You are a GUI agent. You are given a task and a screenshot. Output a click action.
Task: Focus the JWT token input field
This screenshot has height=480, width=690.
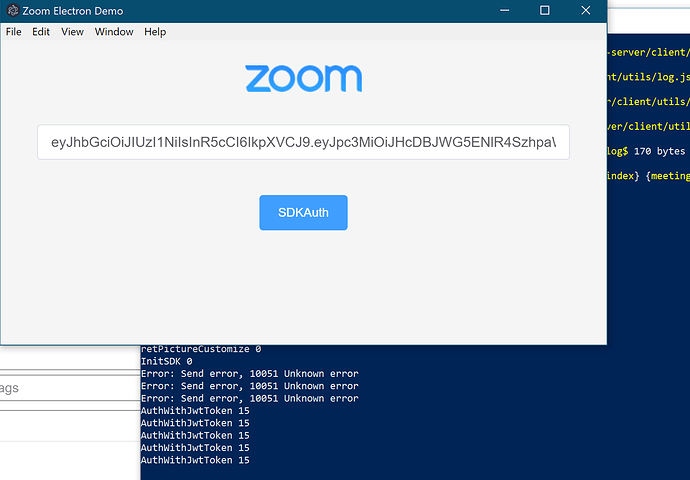coord(303,142)
